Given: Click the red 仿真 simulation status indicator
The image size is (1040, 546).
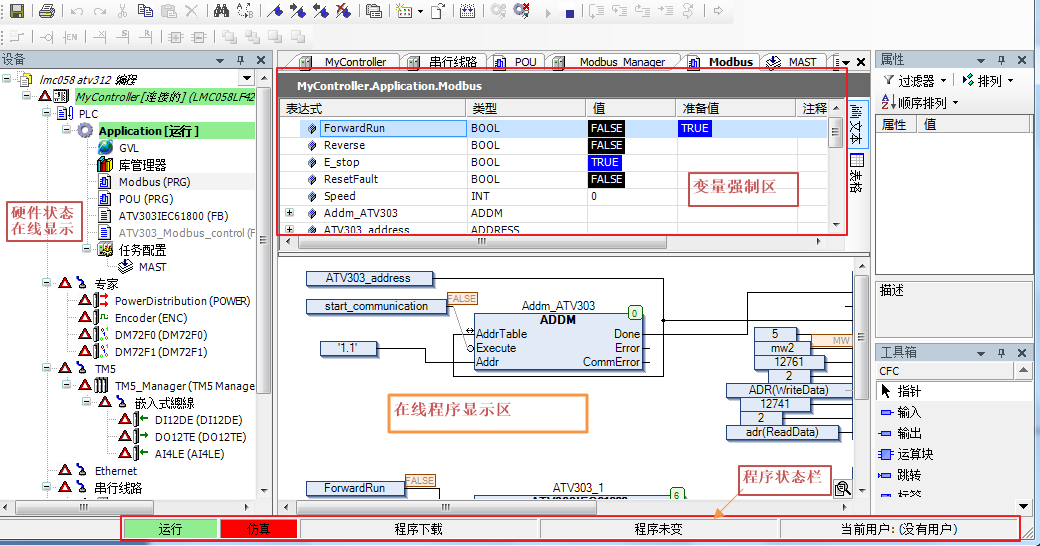Looking at the screenshot, I should [x=258, y=529].
